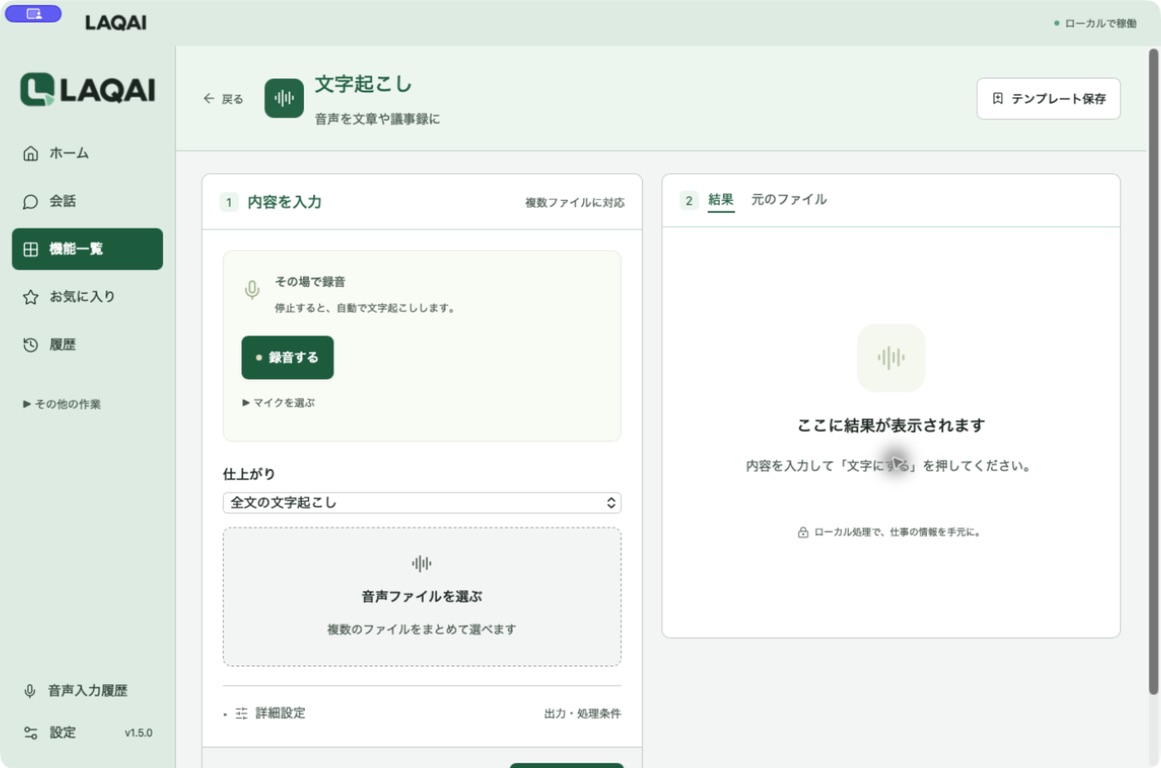Open the 全文の文字起こし dropdown
The height and width of the screenshot is (768, 1161).
click(x=422, y=503)
